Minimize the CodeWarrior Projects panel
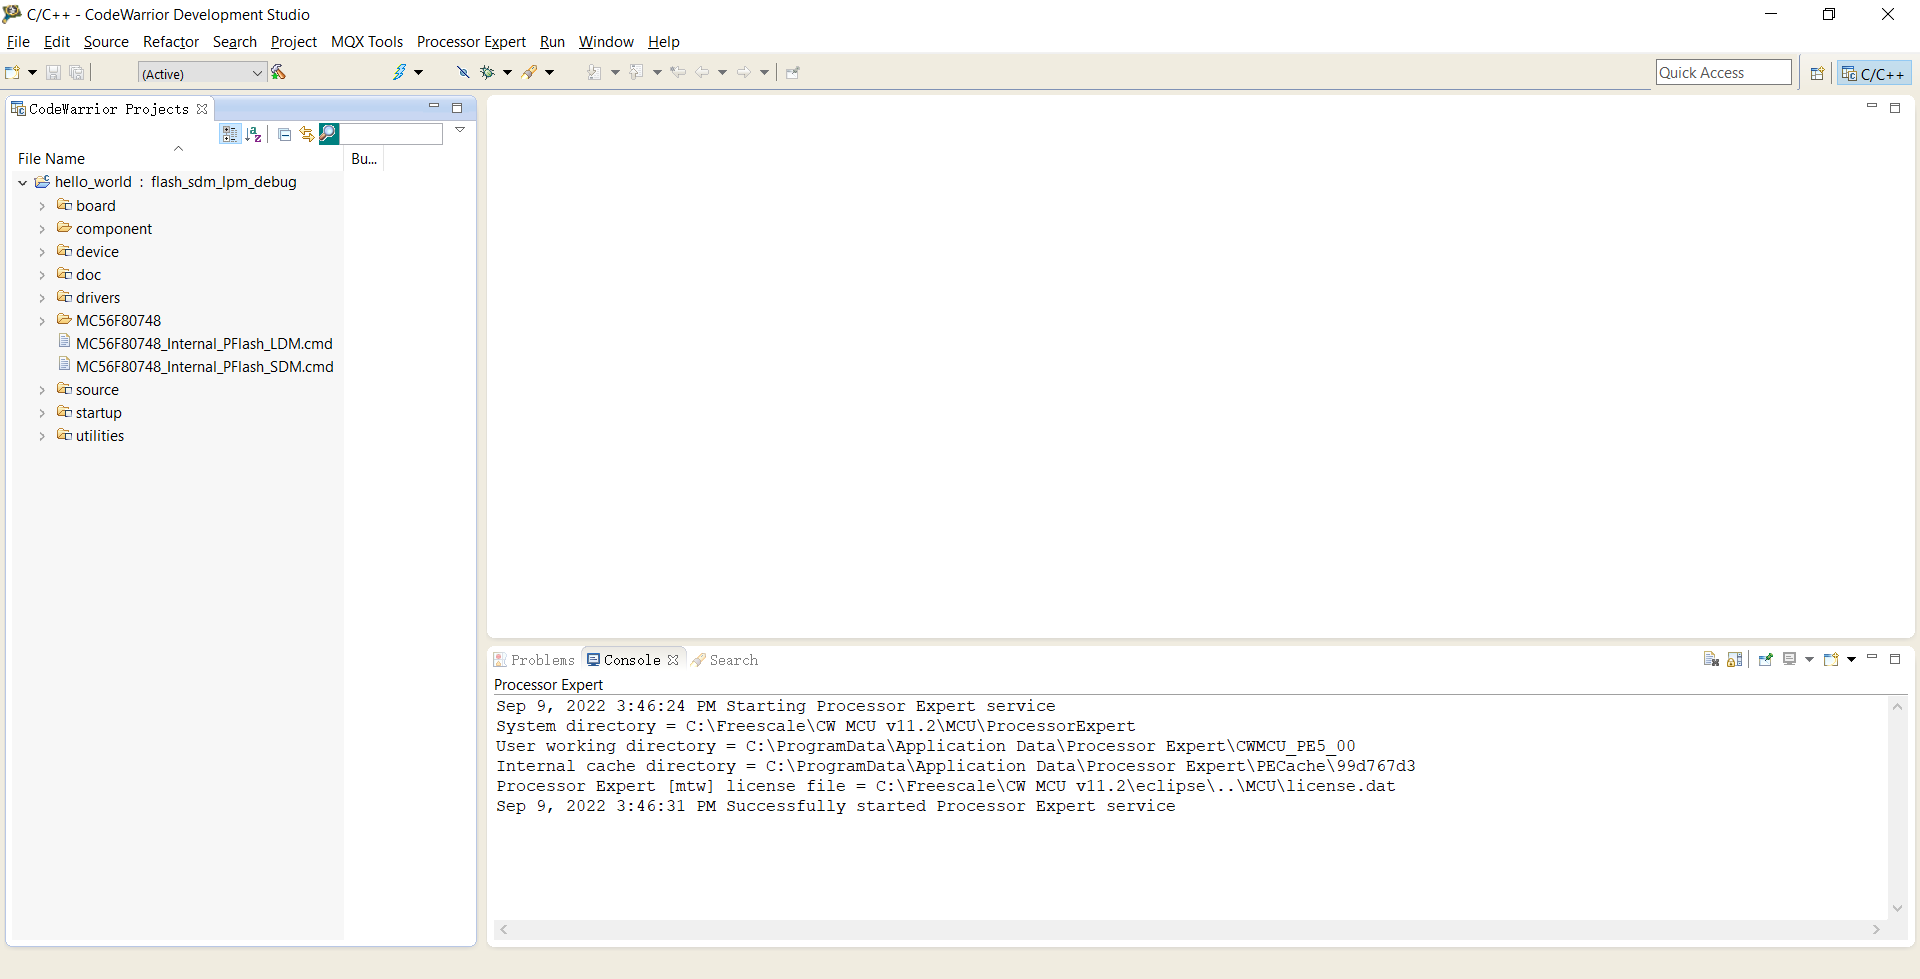Image resolution: width=1920 pixels, height=979 pixels. [x=434, y=106]
